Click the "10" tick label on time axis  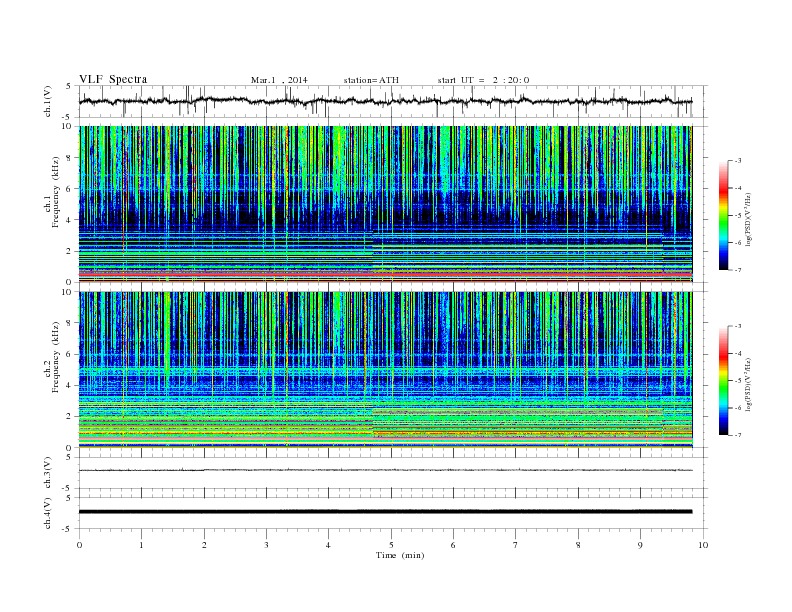(x=703, y=545)
